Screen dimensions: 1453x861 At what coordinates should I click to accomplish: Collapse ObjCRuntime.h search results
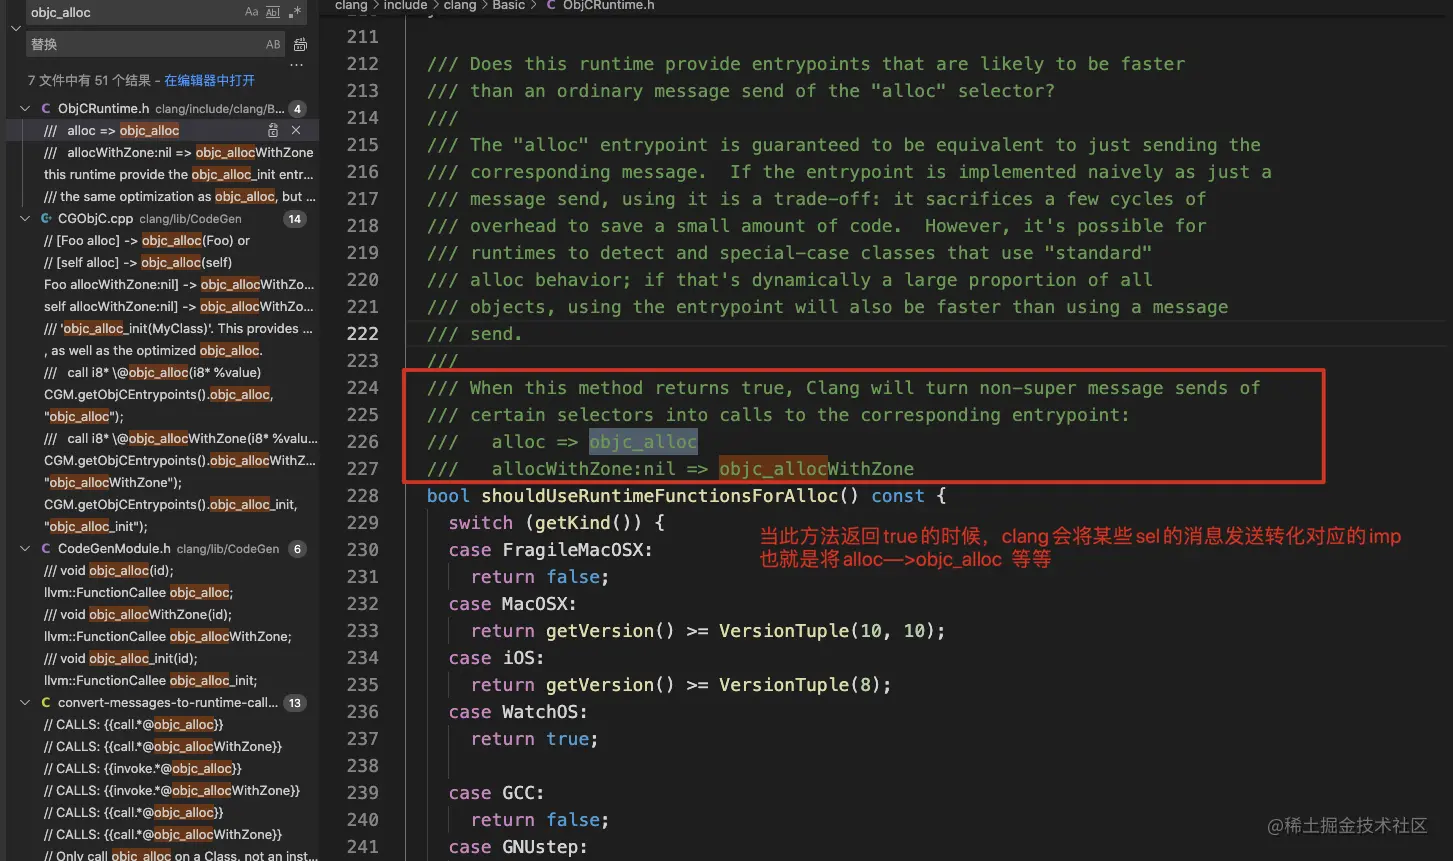pos(25,109)
